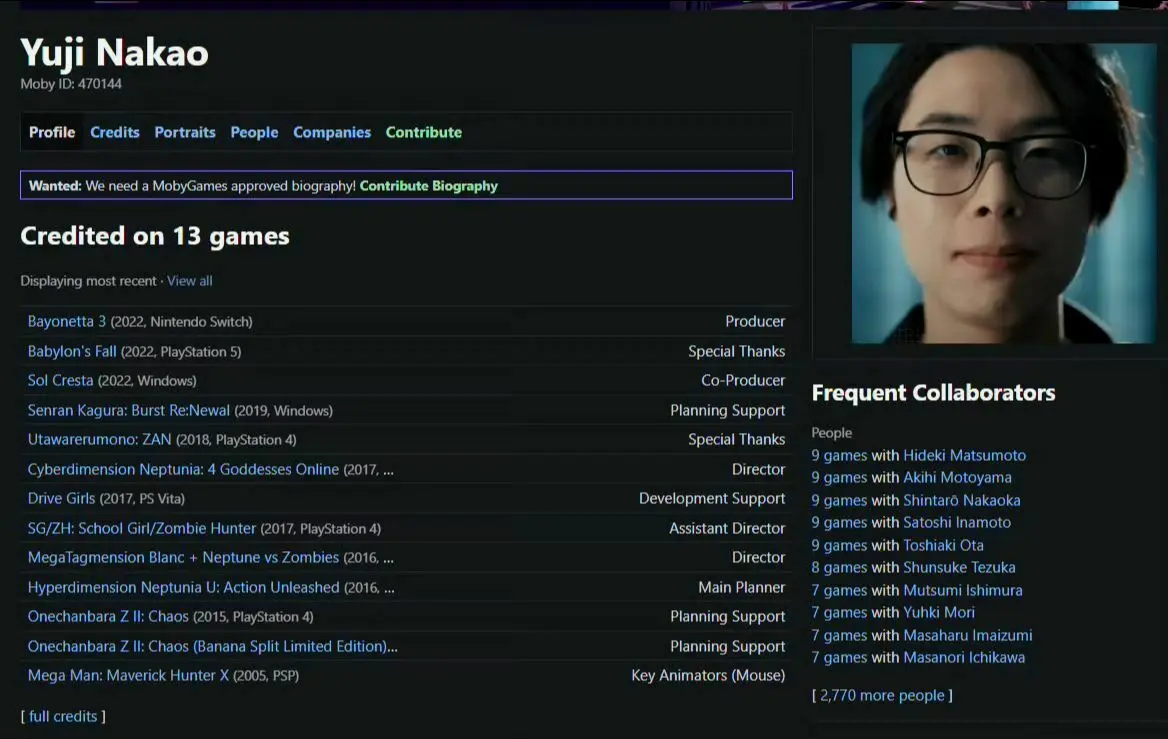
Task: Click View all credits link
Action: click(189, 281)
